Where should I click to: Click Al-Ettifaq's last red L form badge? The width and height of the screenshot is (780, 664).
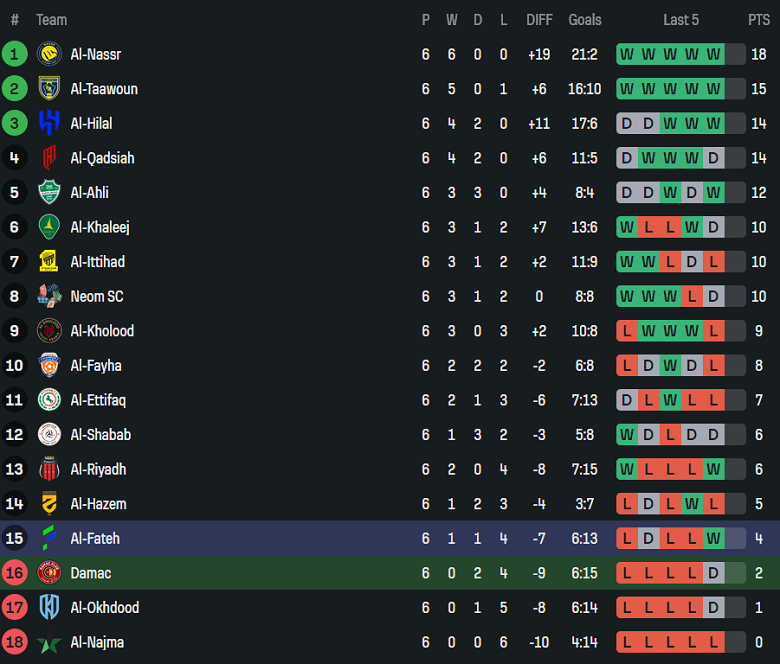coord(713,400)
